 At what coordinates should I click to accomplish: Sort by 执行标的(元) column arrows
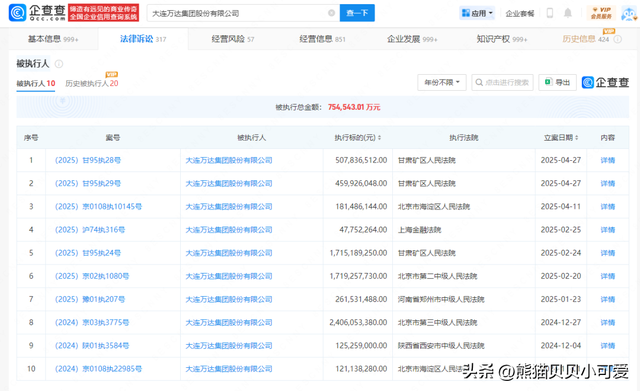point(380,138)
